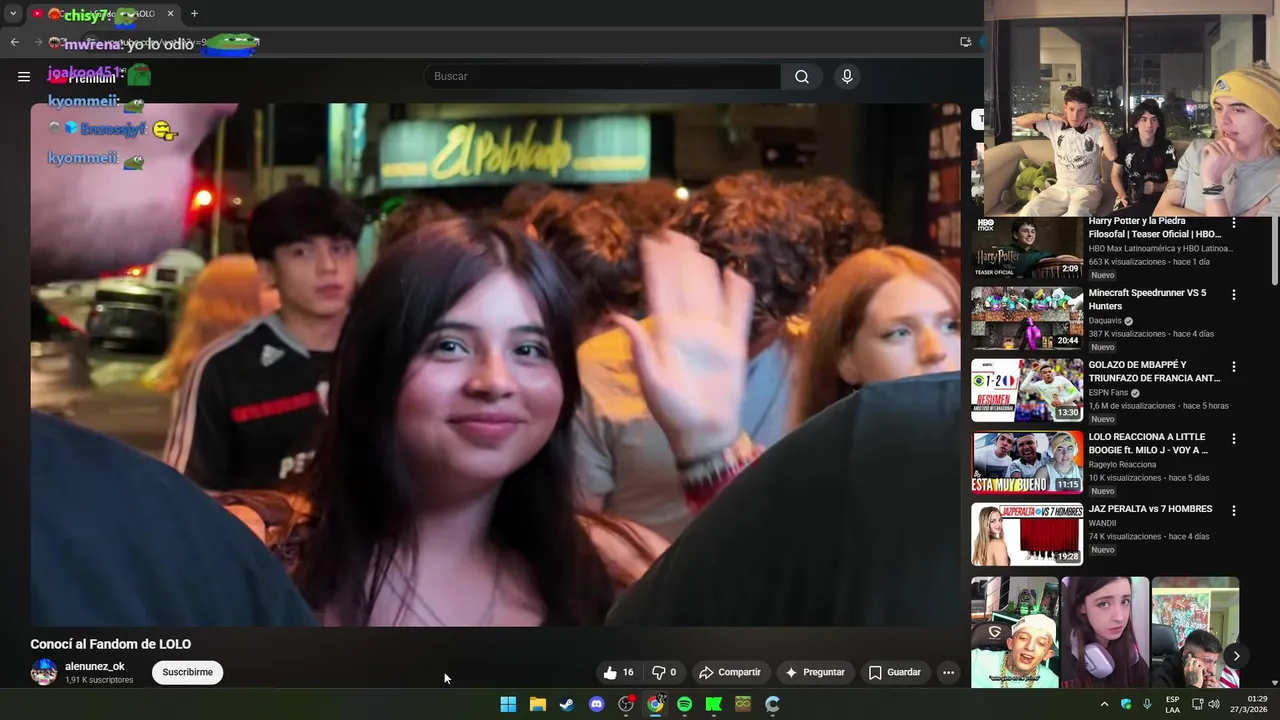Screen dimensions: 1280x720
Task: Open options menu for Golazo de Mbappé video
Action: [1234, 367]
